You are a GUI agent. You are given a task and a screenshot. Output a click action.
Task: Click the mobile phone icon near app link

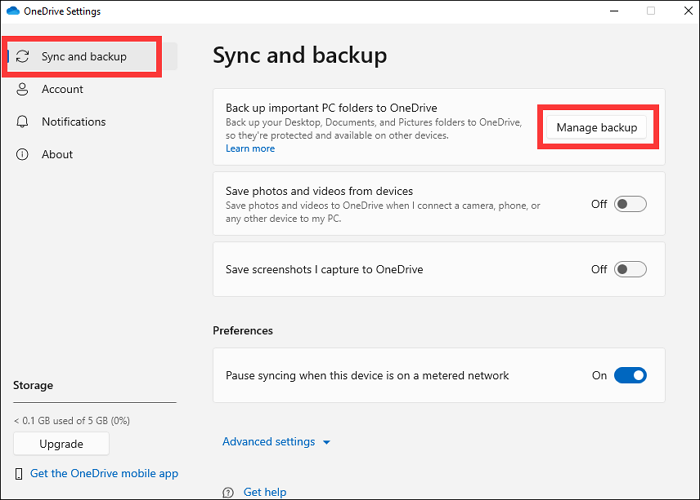coord(19,474)
